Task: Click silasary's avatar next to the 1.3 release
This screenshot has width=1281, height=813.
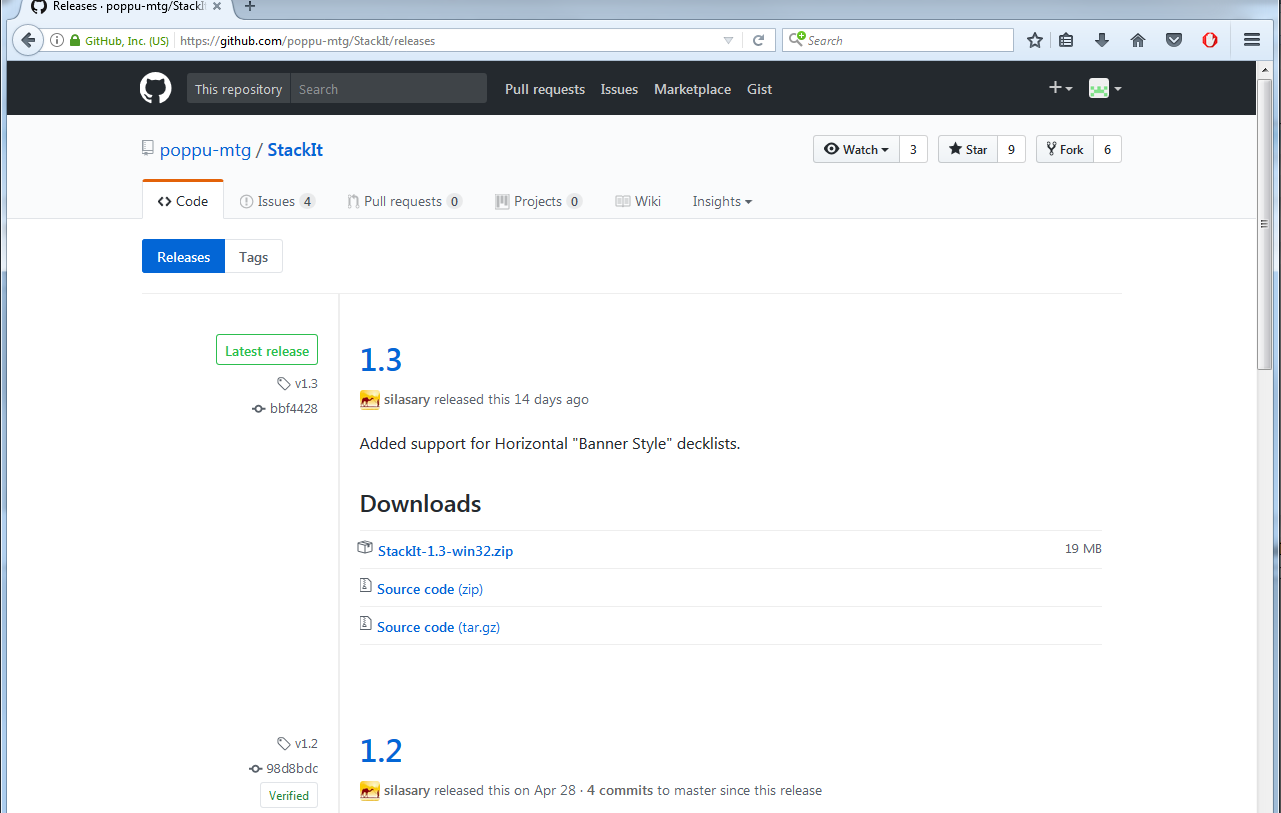Action: tap(368, 399)
